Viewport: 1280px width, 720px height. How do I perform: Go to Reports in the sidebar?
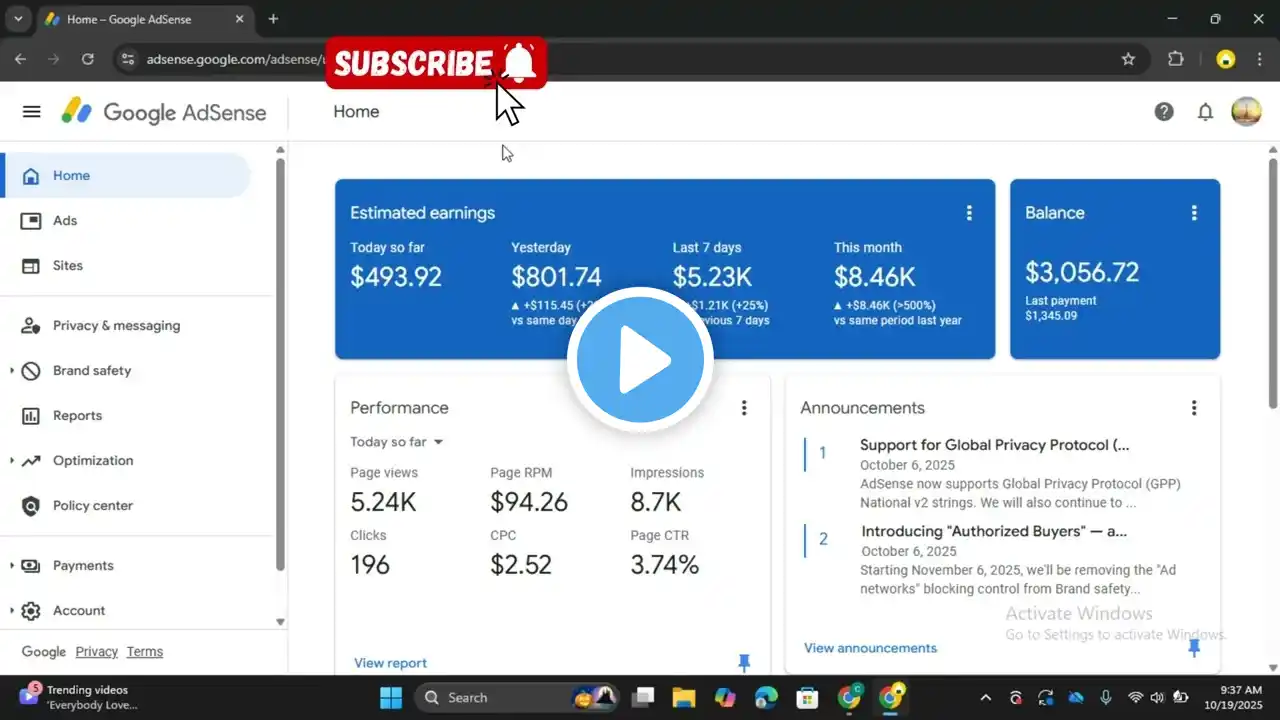[77, 416]
